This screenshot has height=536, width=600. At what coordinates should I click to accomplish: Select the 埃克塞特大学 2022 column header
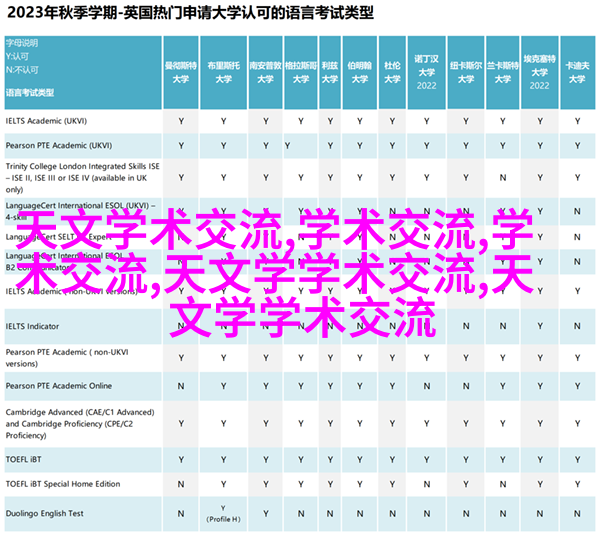click(540, 72)
